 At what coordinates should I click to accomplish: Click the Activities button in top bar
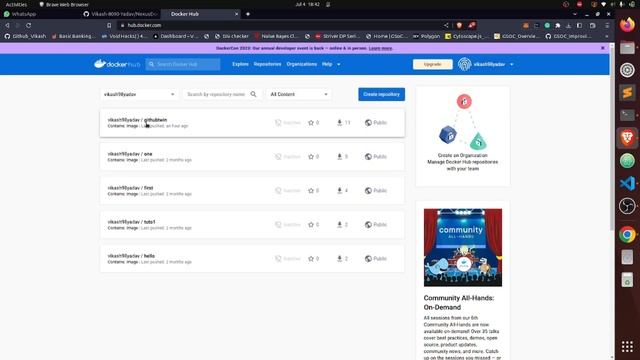click(16, 4)
